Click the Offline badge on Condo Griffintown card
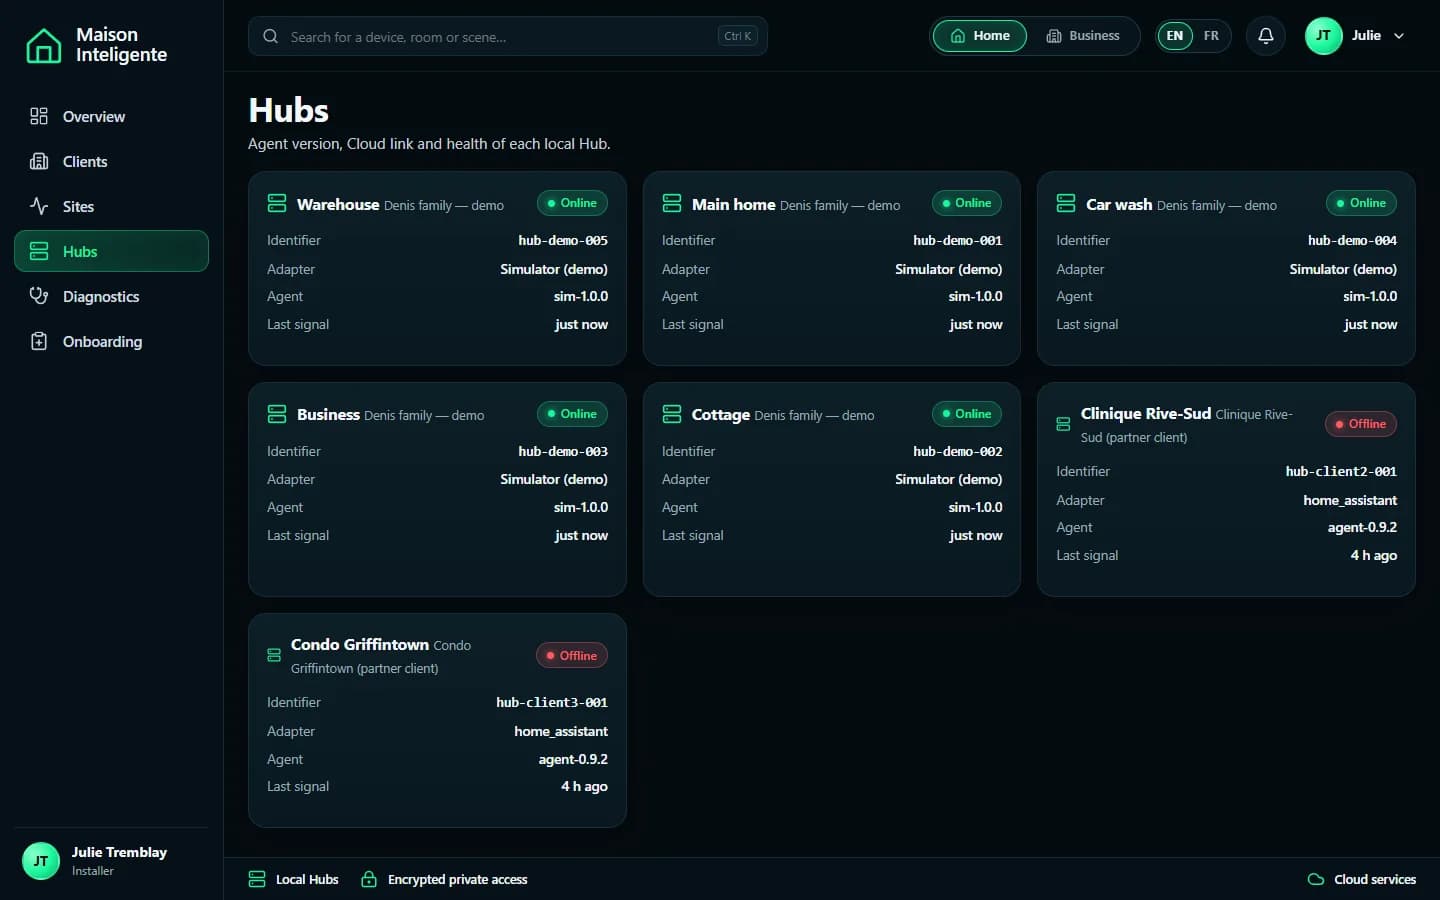Viewport: 1440px width, 900px height. 572,656
